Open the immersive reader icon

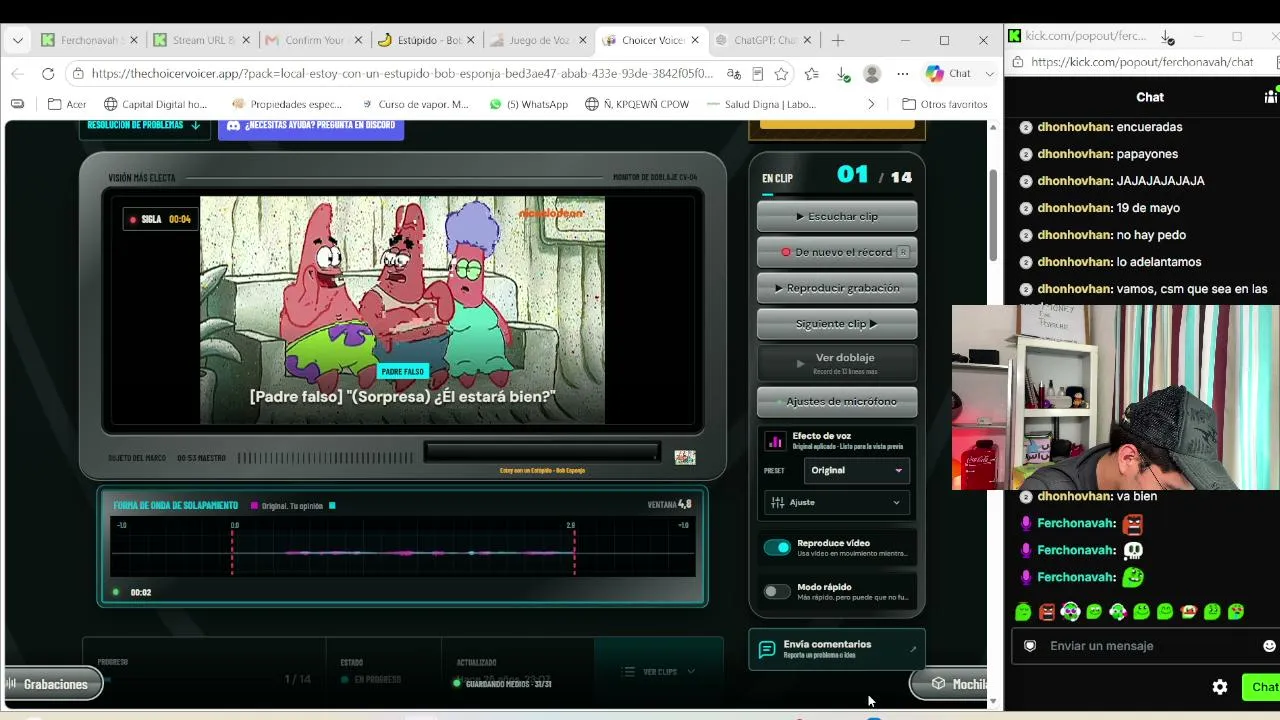click(x=758, y=73)
